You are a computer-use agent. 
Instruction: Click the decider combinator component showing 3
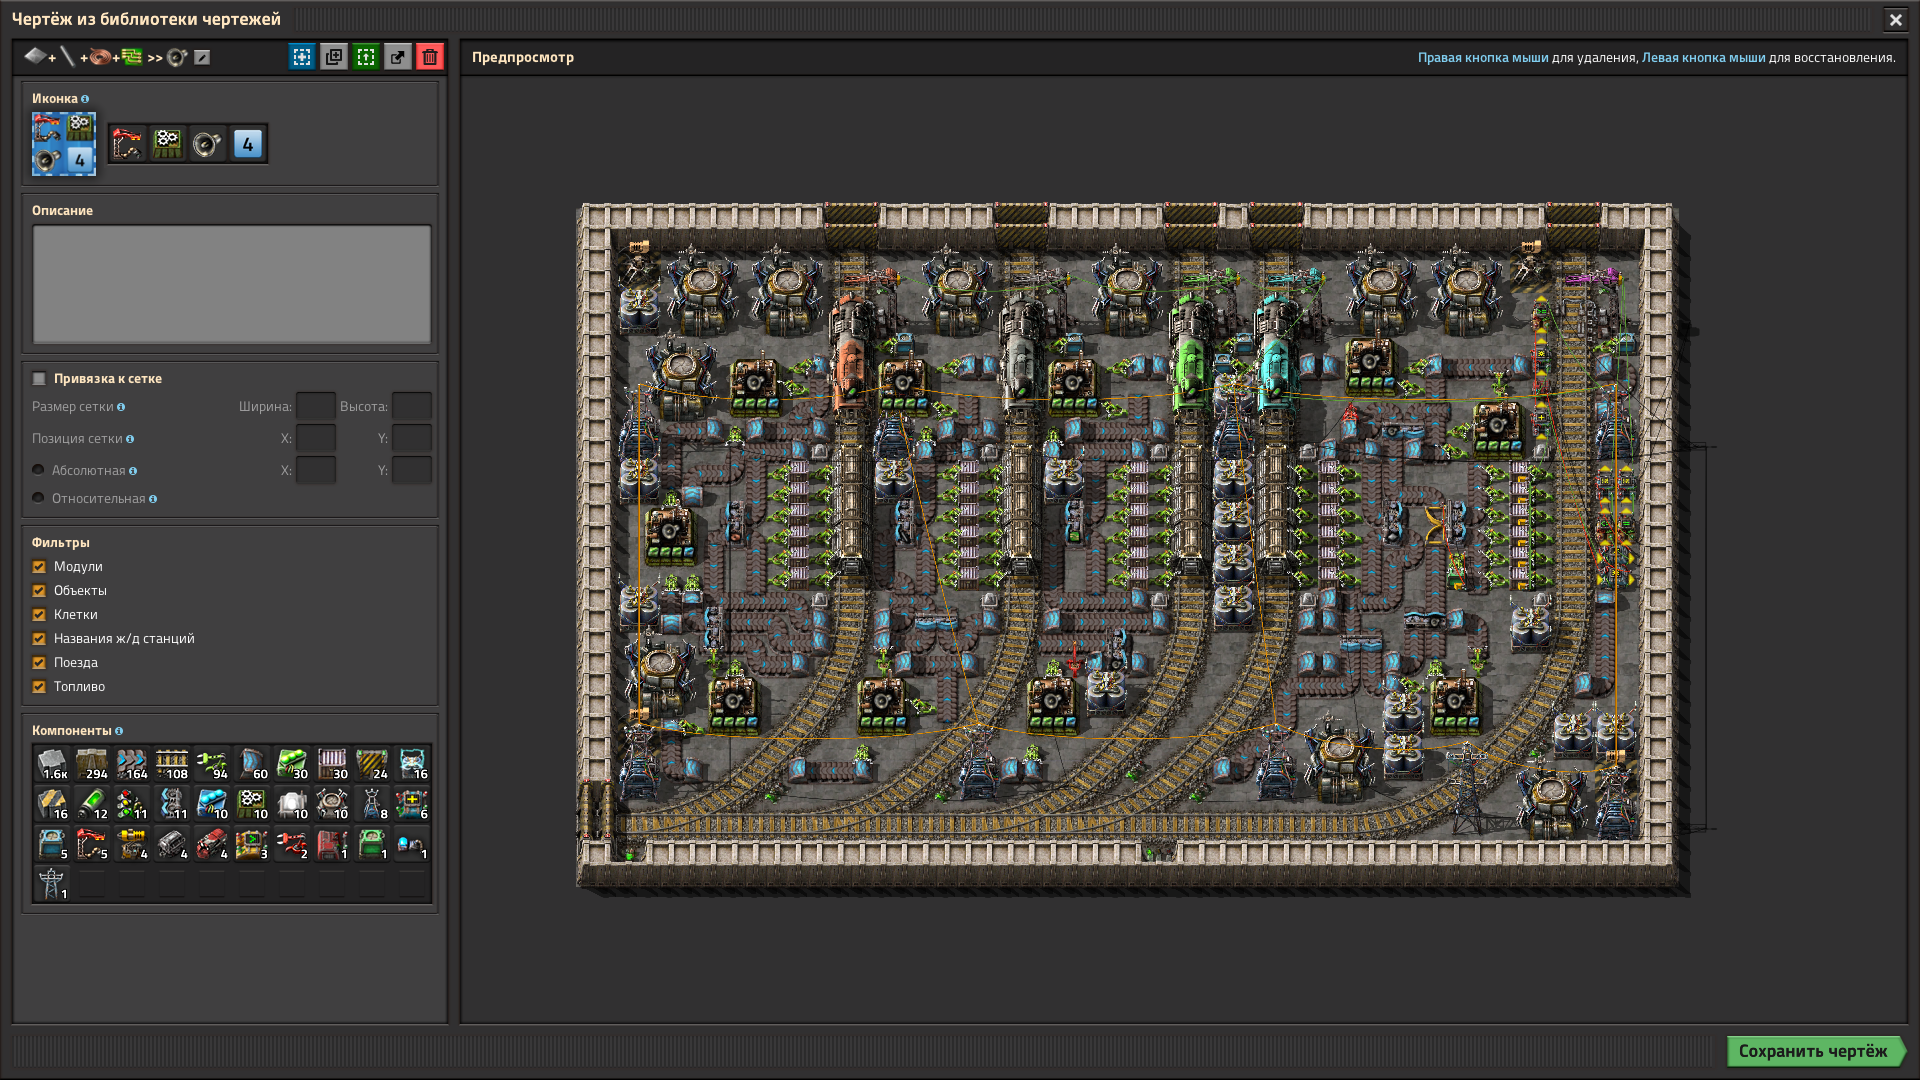click(x=252, y=844)
